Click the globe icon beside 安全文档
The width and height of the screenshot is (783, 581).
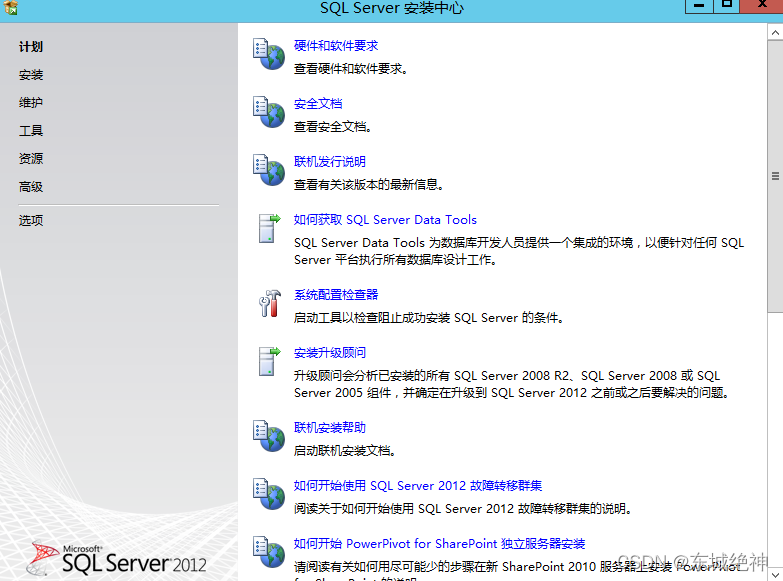point(269,112)
